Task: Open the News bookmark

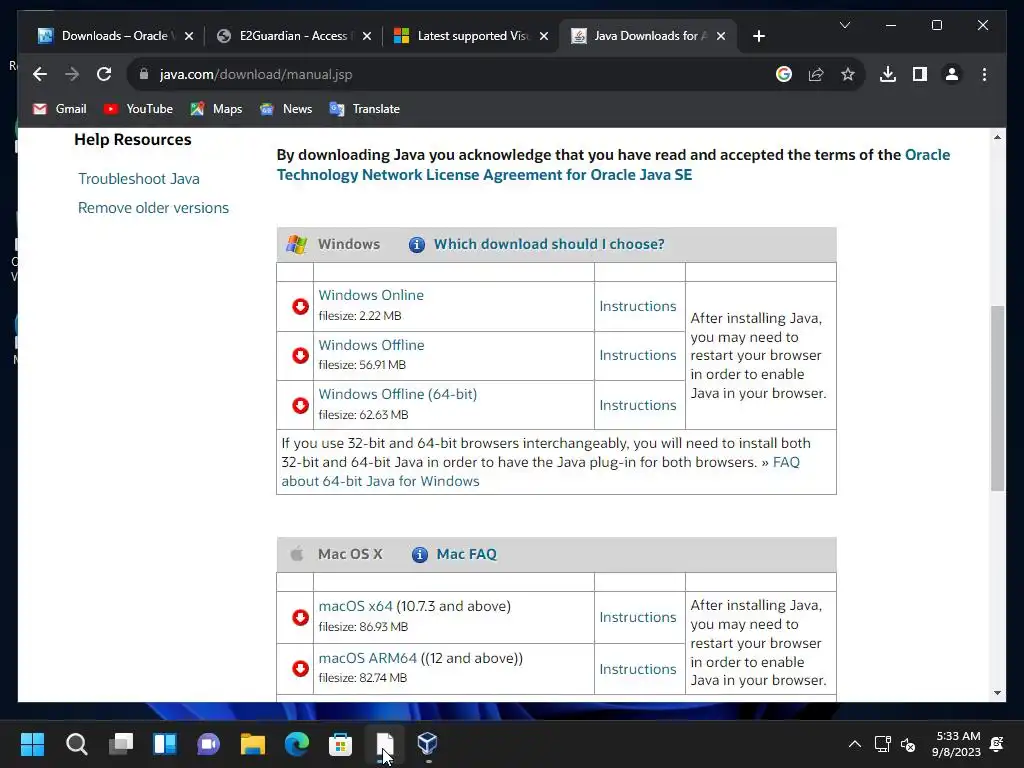Action: (286, 109)
